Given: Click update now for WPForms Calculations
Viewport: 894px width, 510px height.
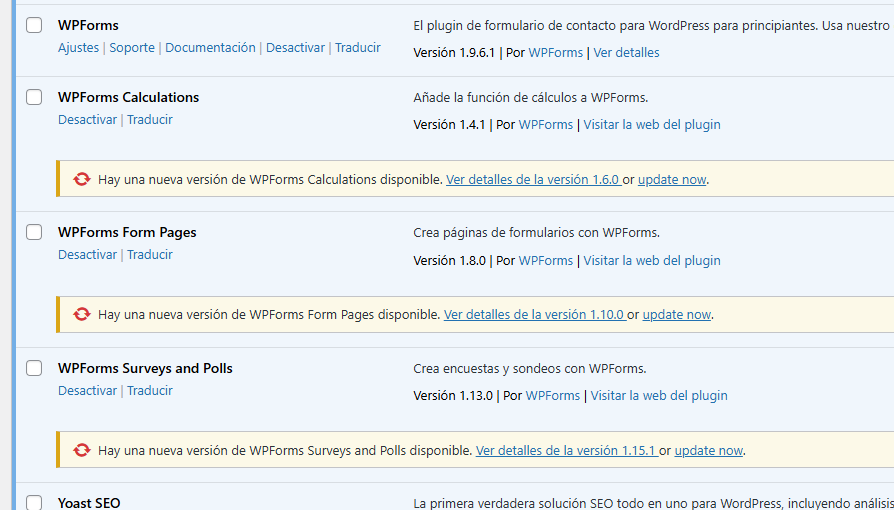Looking at the screenshot, I should pos(672,179).
